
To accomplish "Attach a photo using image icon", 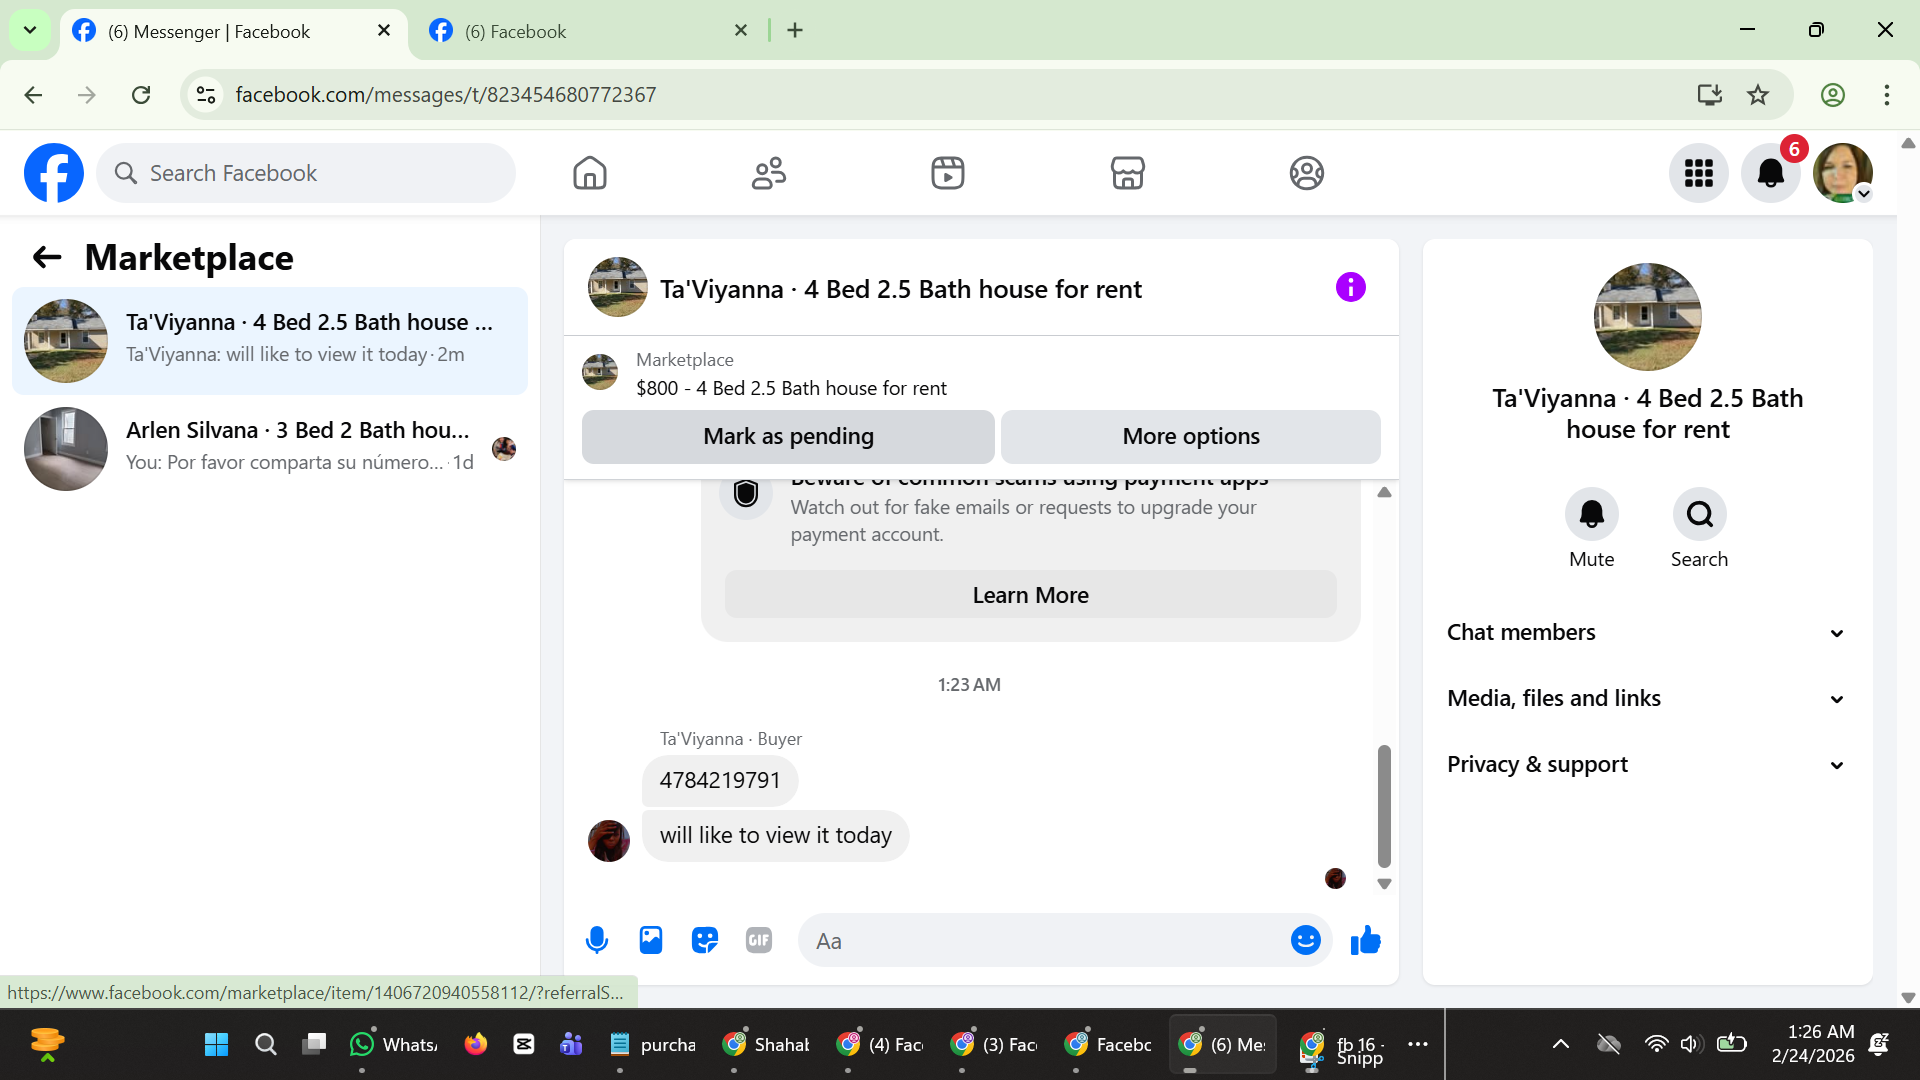I will click(x=651, y=940).
